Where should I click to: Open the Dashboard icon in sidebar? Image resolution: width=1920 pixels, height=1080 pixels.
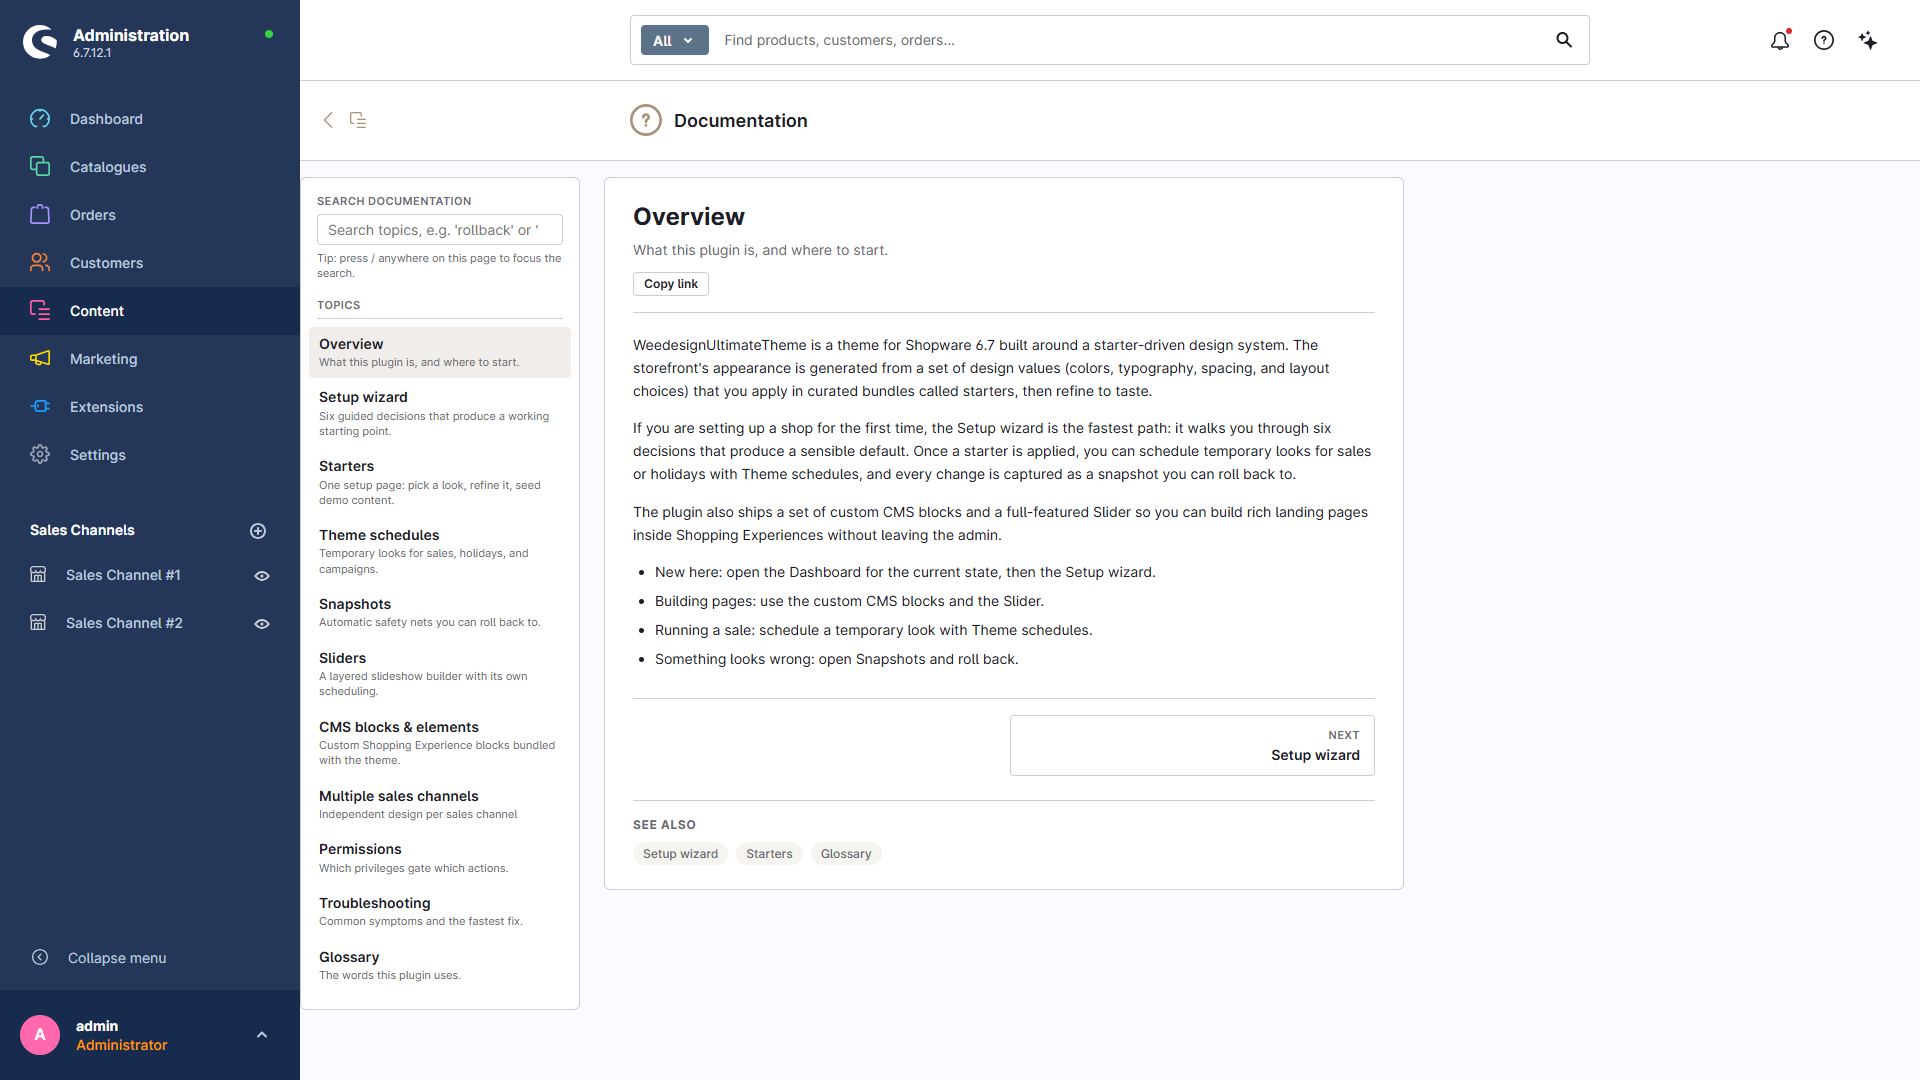click(x=40, y=119)
